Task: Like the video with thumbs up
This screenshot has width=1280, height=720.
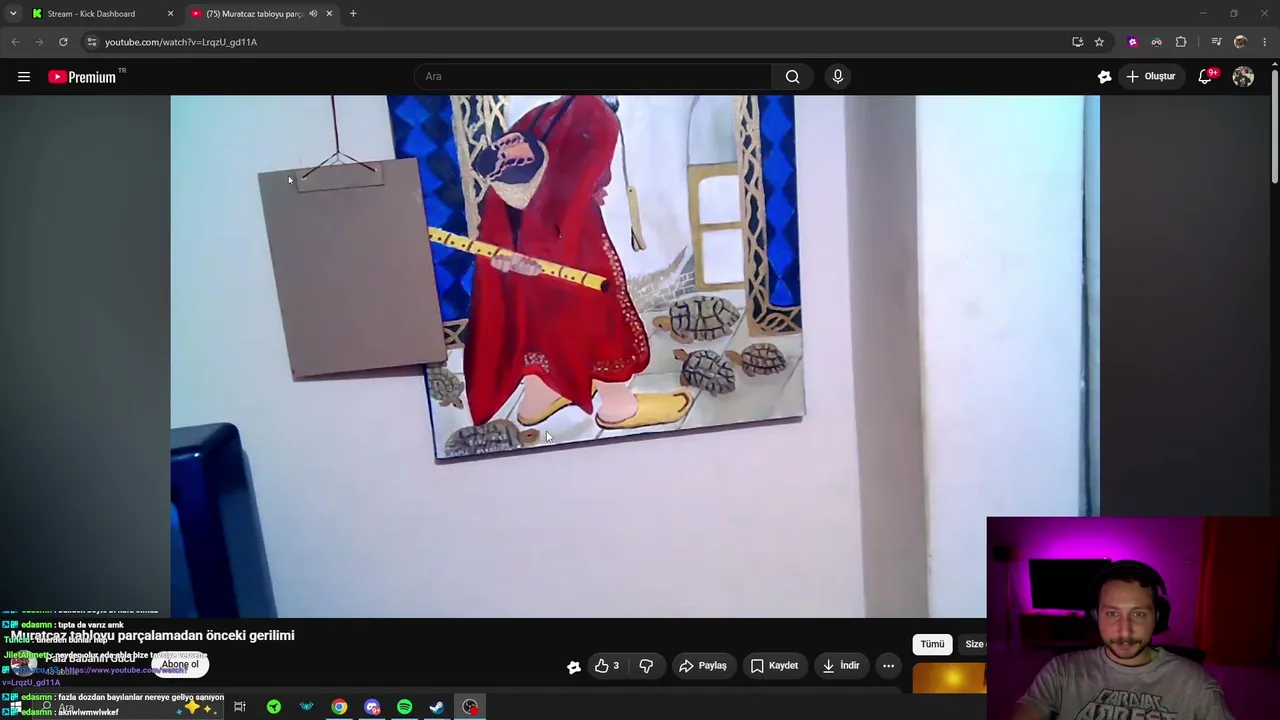Action: (x=607, y=666)
